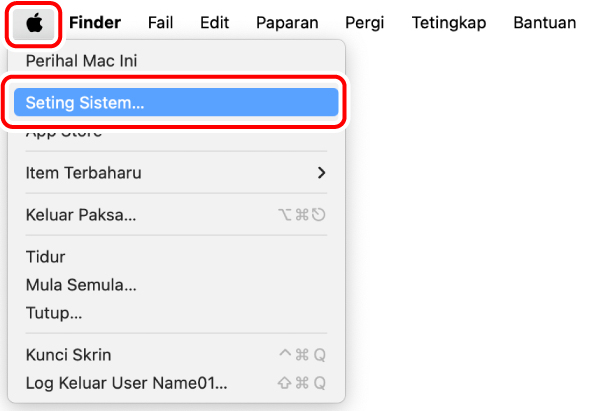The width and height of the screenshot is (600, 411).
Task: Put the Mac to sleep with Tidur
Action: (x=45, y=257)
